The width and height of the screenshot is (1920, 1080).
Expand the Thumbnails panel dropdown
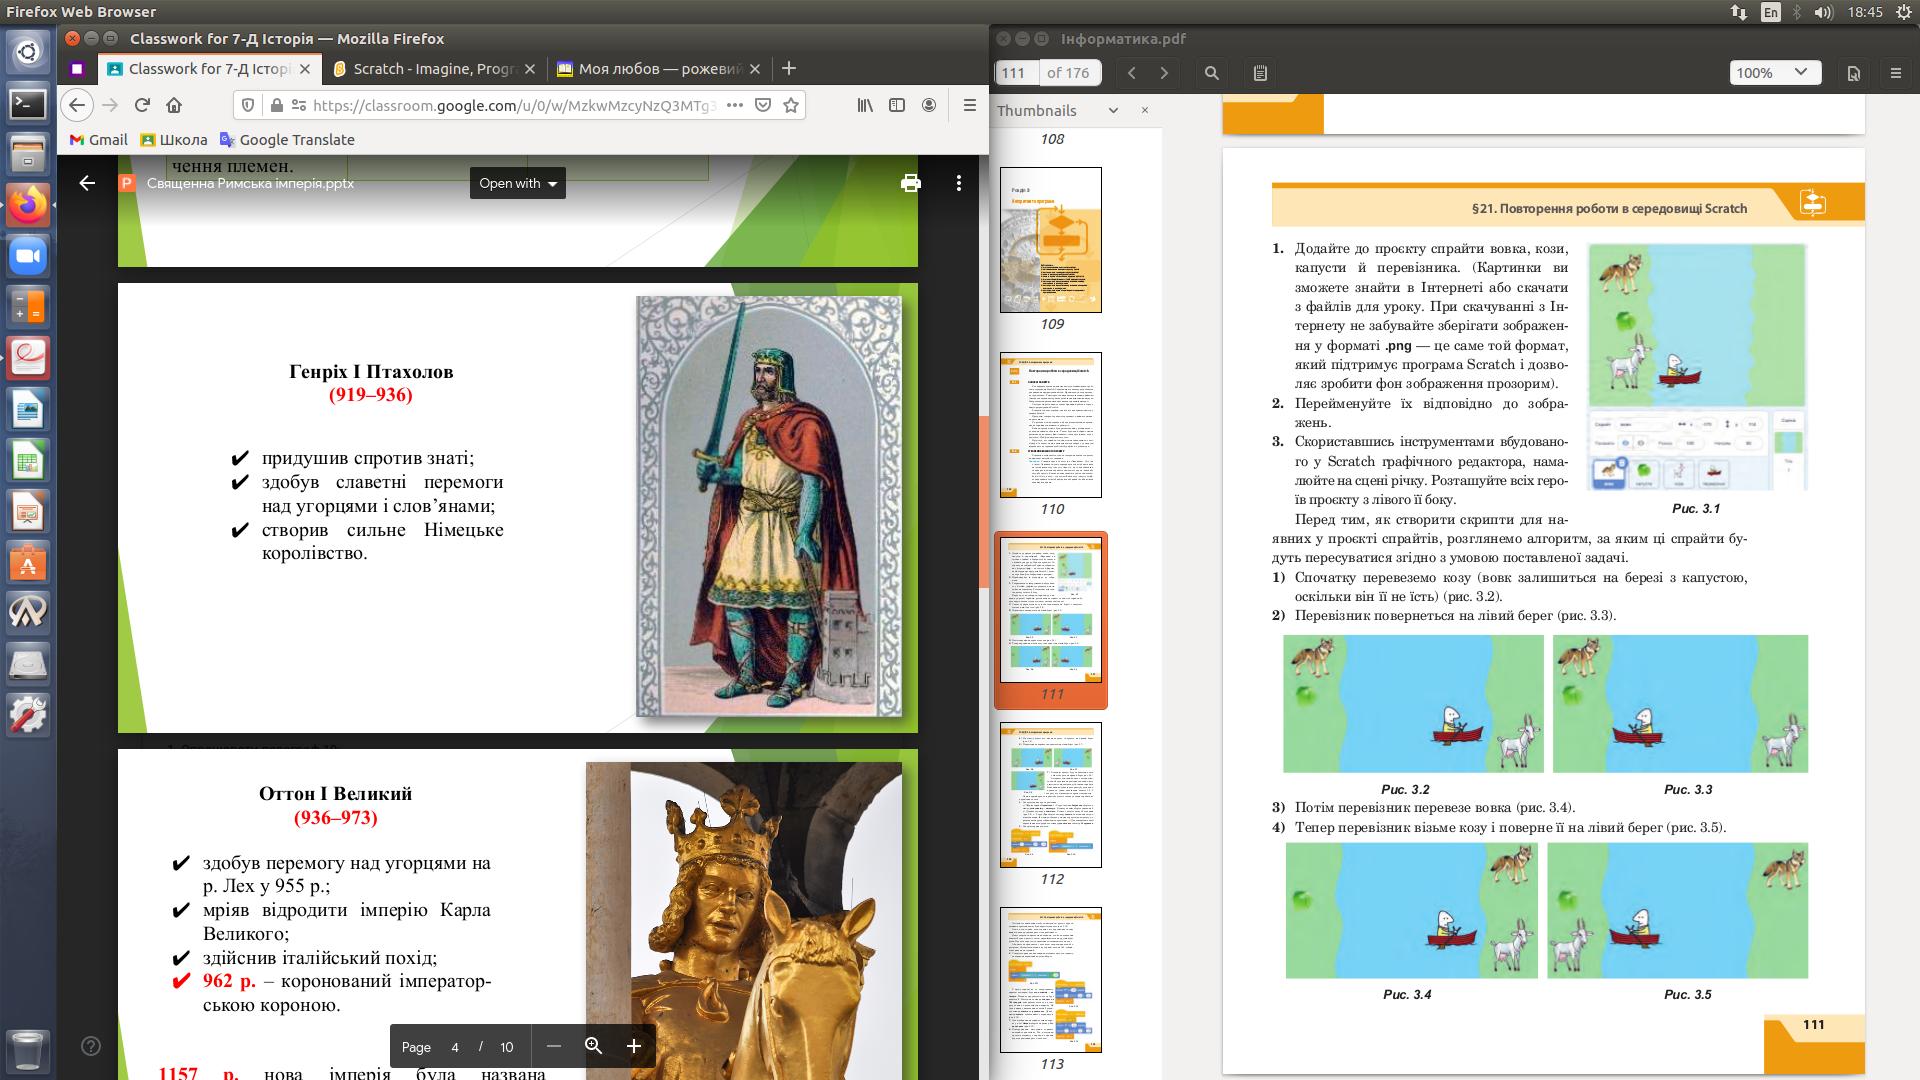[1113, 111]
